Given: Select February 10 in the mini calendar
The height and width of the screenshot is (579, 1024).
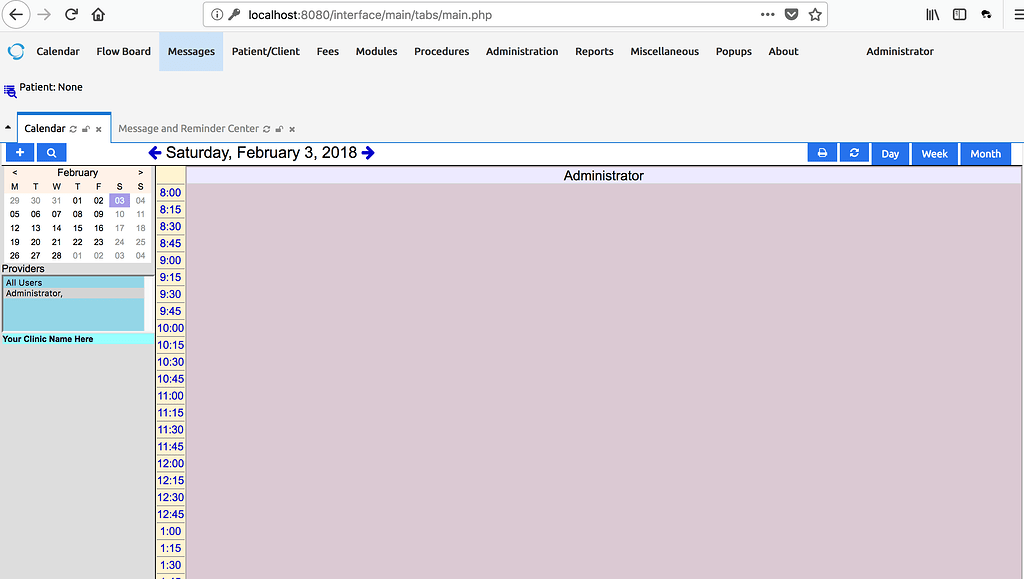Looking at the screenshot, I should click(119, 214).
